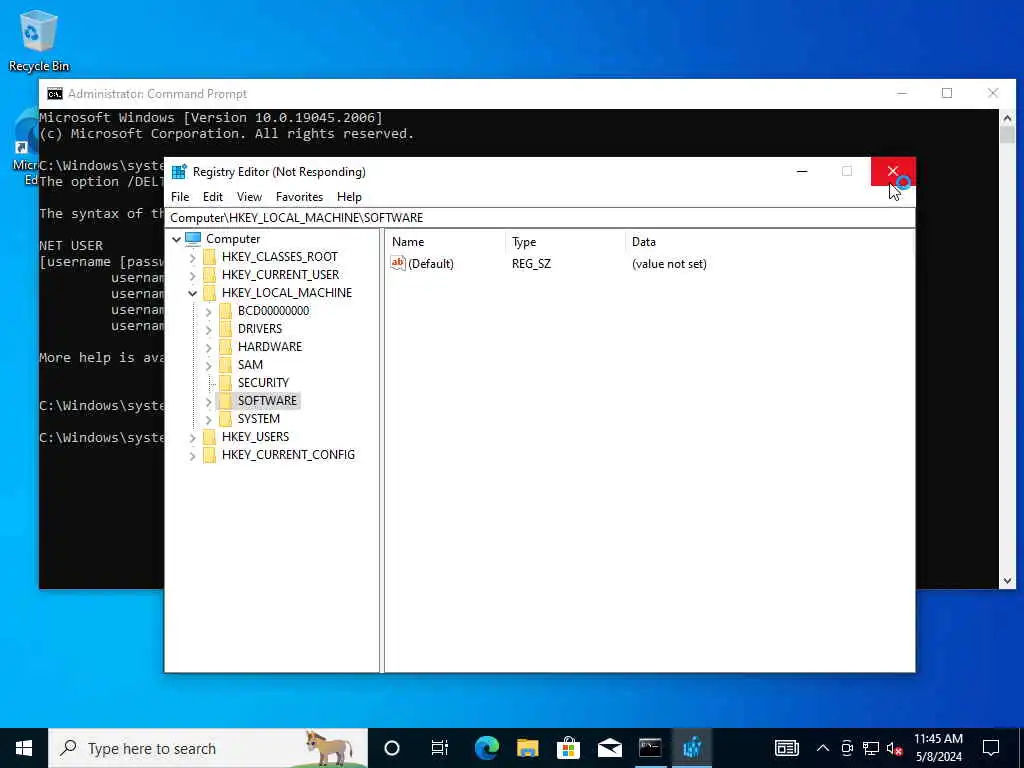
Task: Open the Mail app from the taskbar
Action: click(x=609, y=748)
